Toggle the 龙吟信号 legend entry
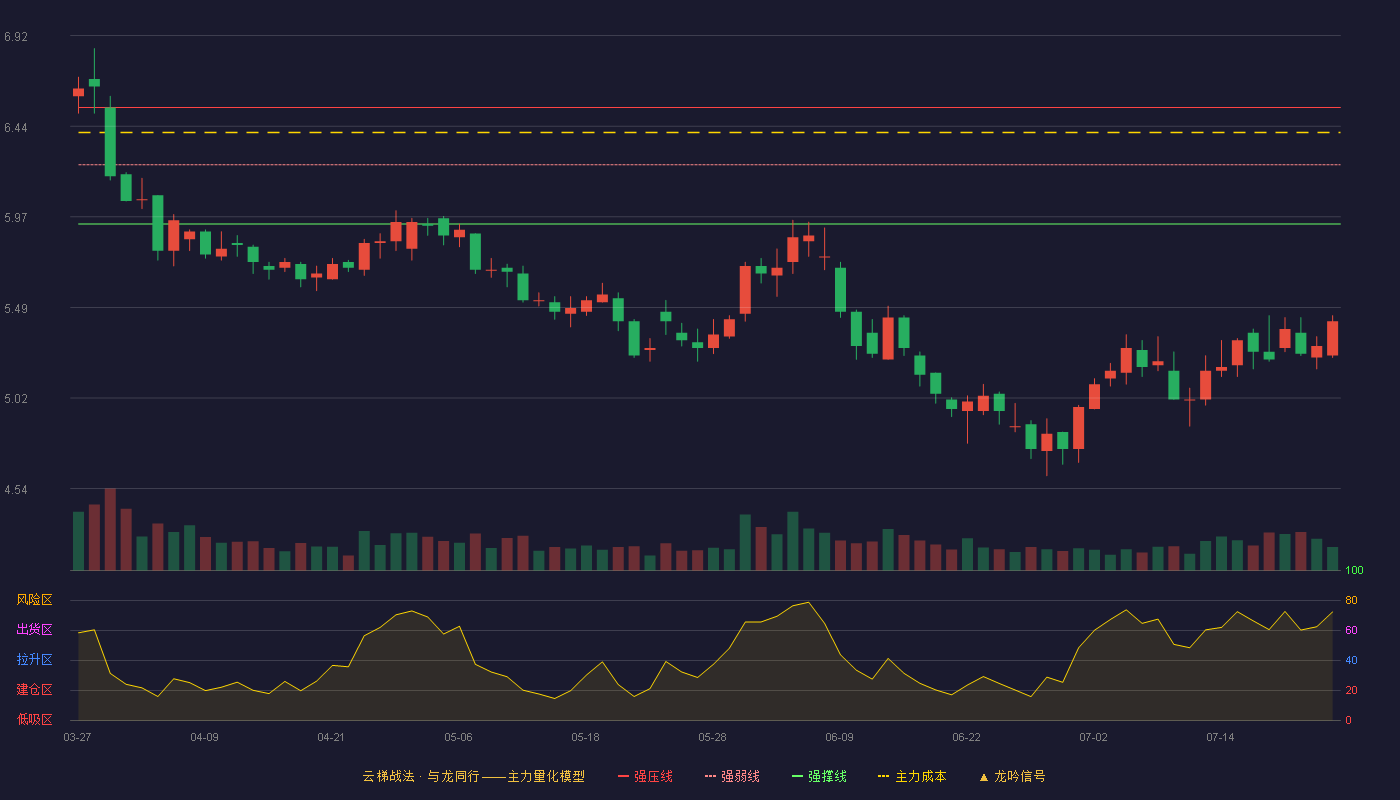 (x=1011, y=776)
